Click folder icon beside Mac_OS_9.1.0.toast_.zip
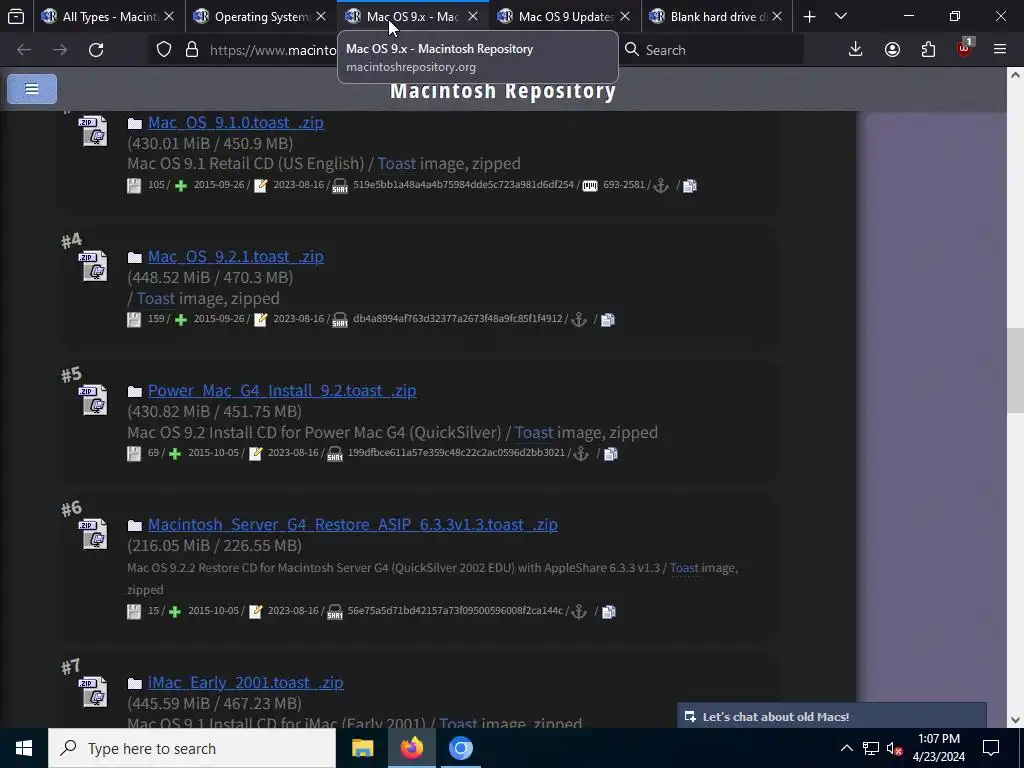Viewport: 1024px width, 768px height. click(x=135, y=123)
